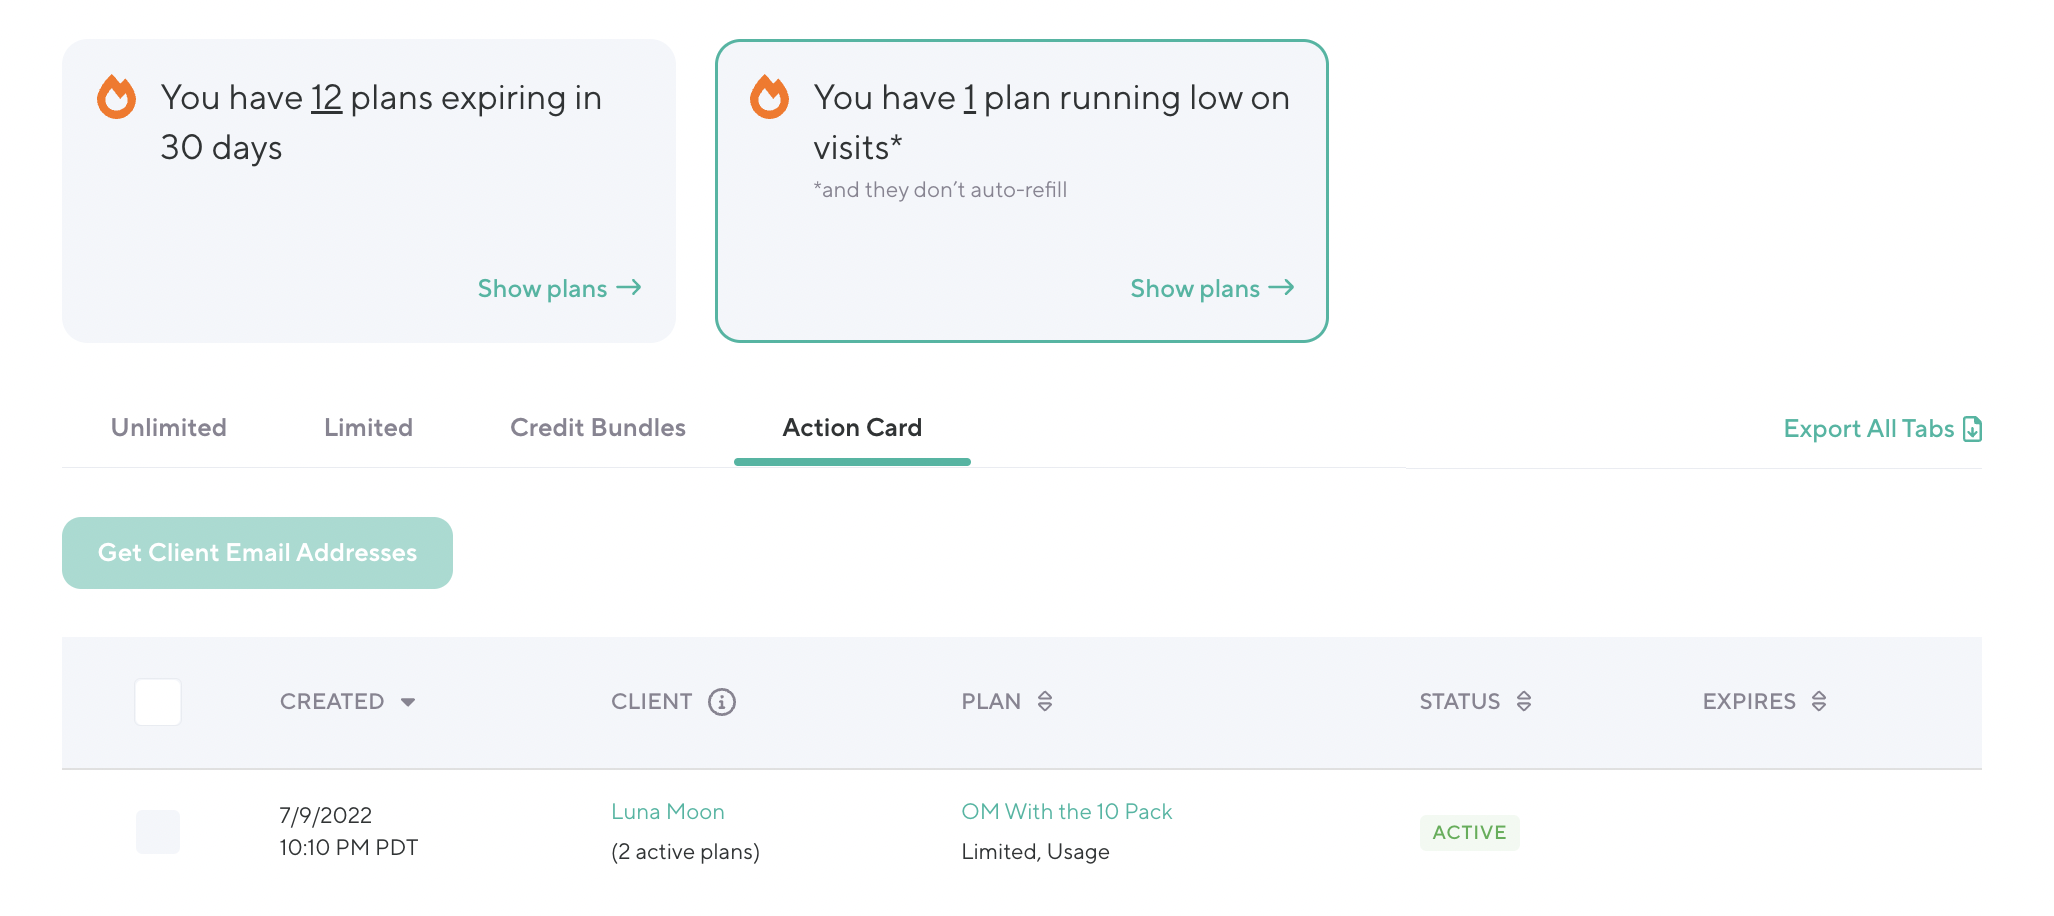Click arrow icon beside low-visits Show plans
2054x916 pixels.
(1282, 288)
